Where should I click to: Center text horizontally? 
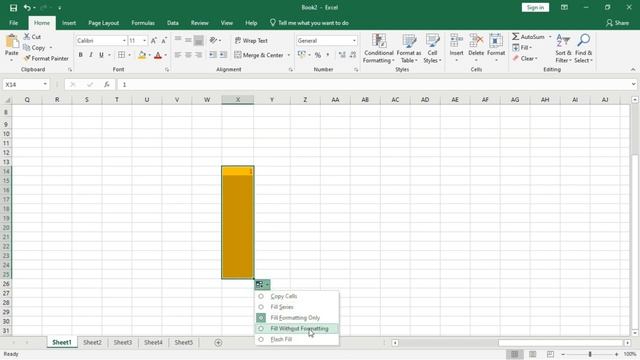click(188, 55)
